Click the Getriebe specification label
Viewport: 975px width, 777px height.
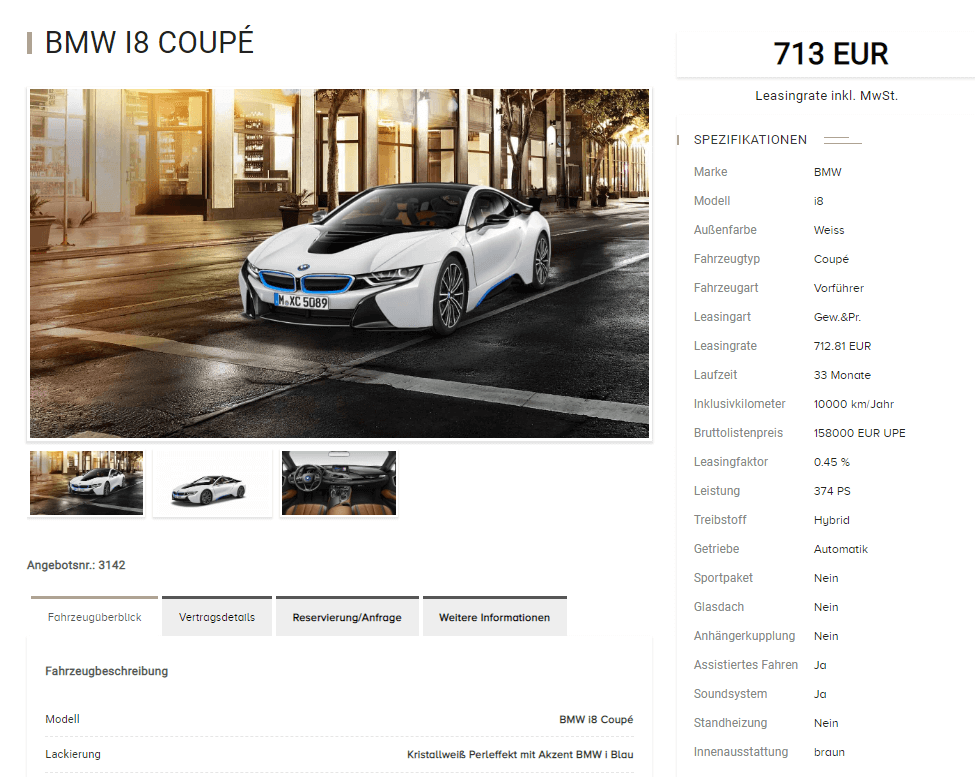(717, 549)
